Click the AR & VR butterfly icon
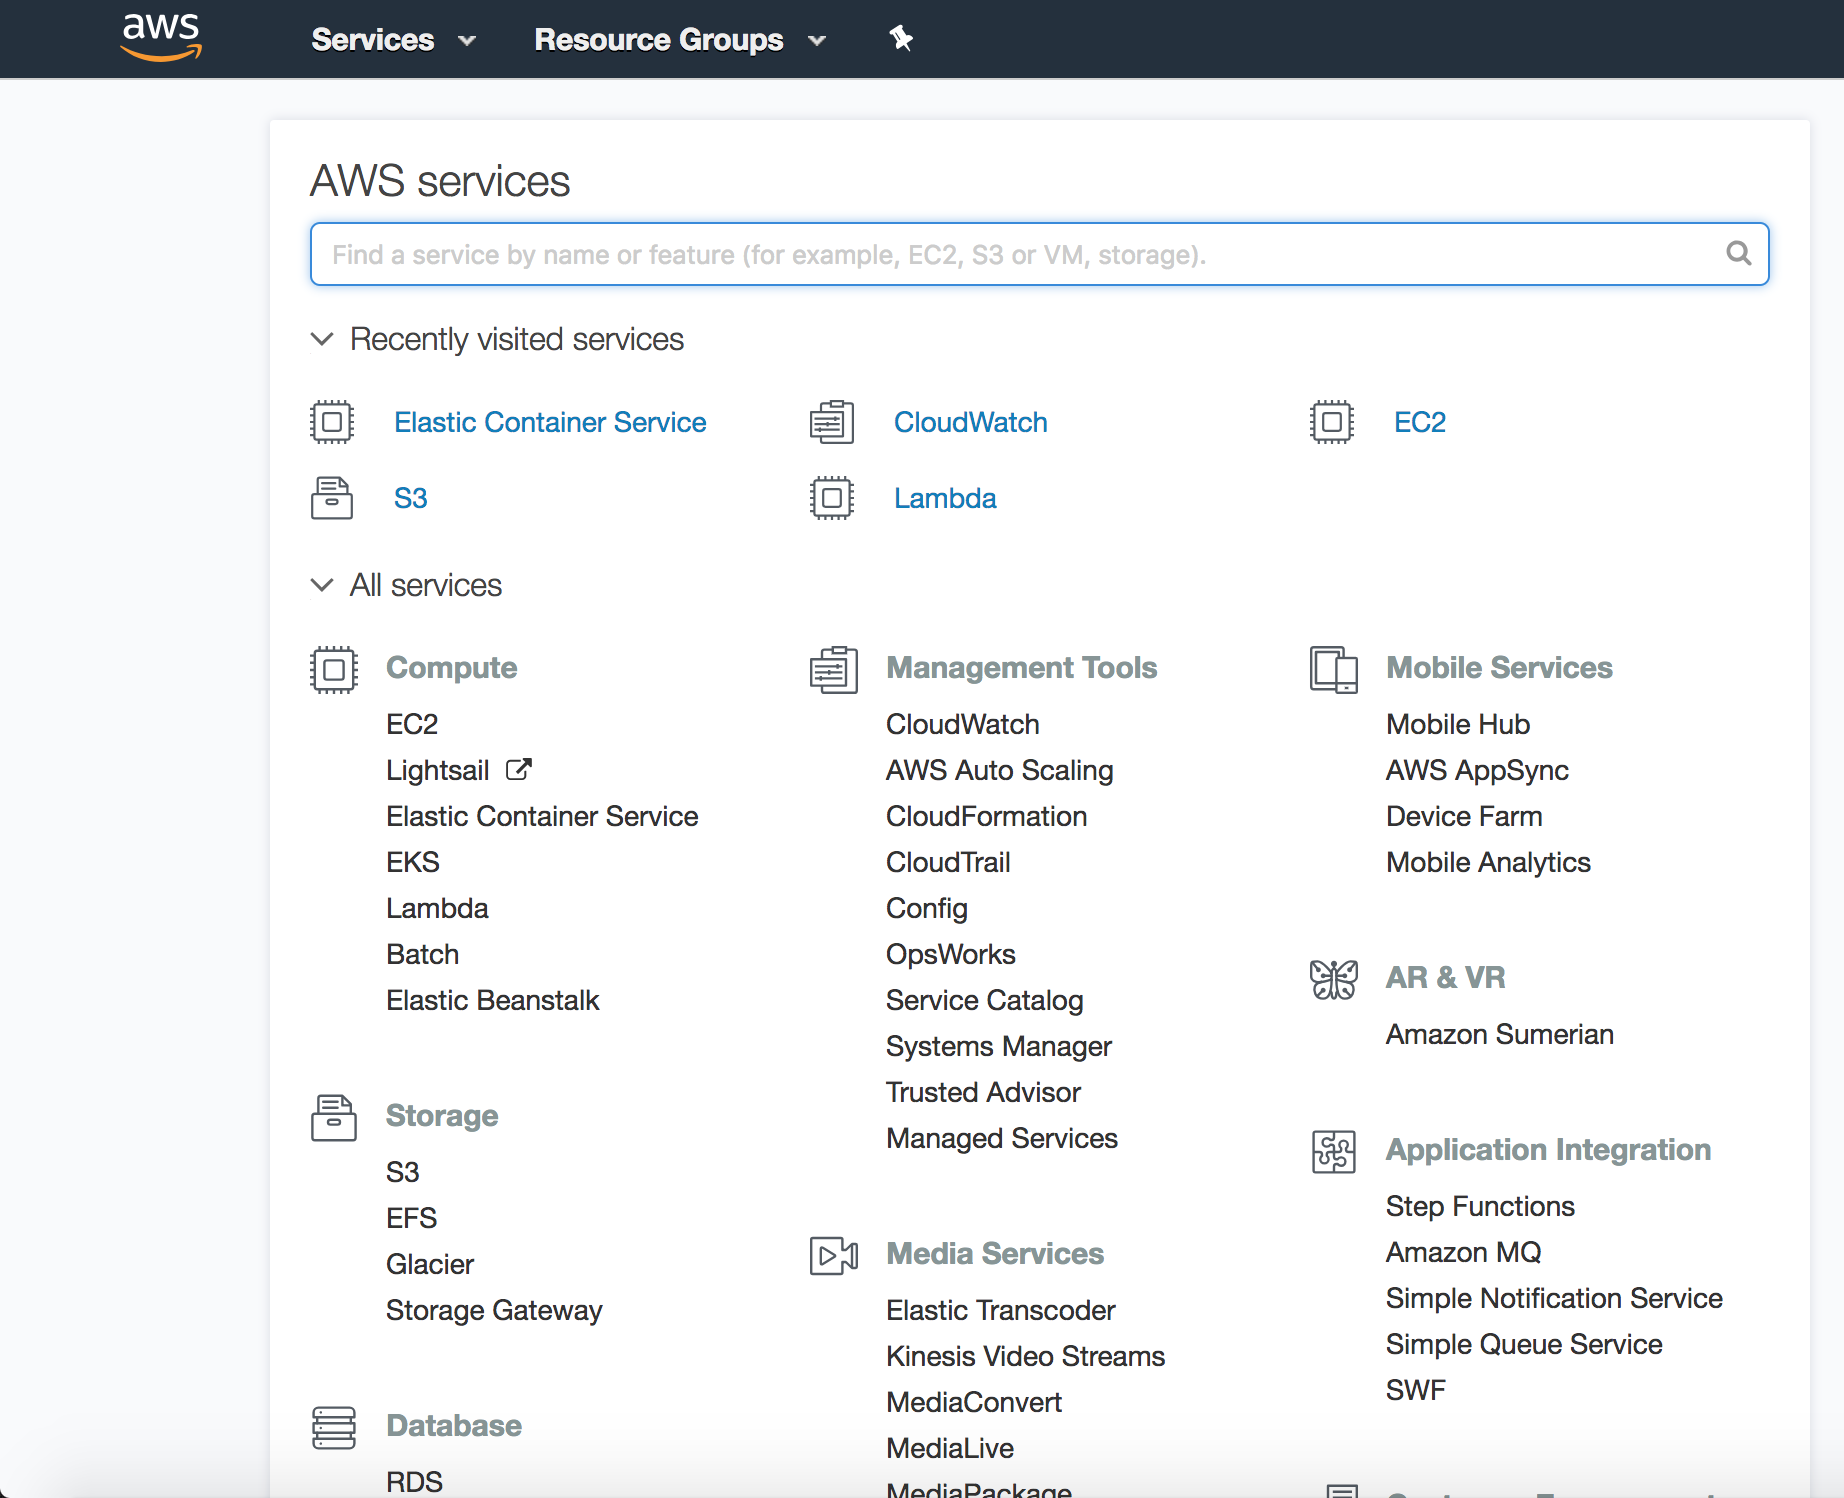Viewport: 1844px width, 1498px height. pyautogui.click(x=1333, y=979)
